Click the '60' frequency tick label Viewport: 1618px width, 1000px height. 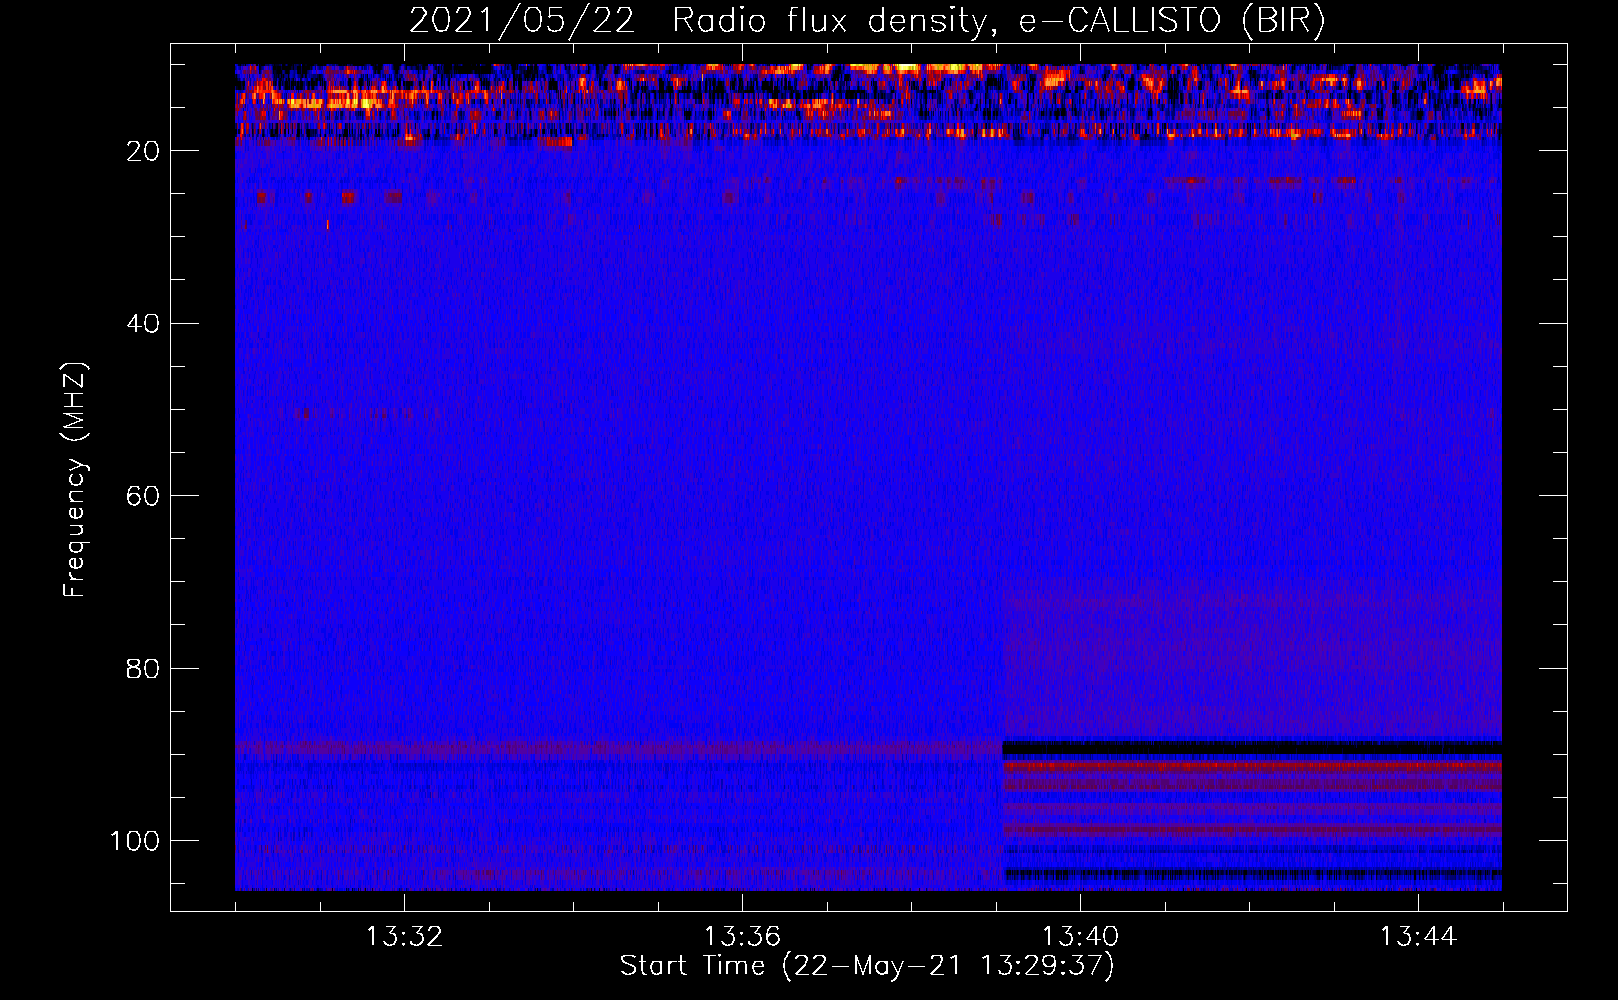[x=144, y=496]
